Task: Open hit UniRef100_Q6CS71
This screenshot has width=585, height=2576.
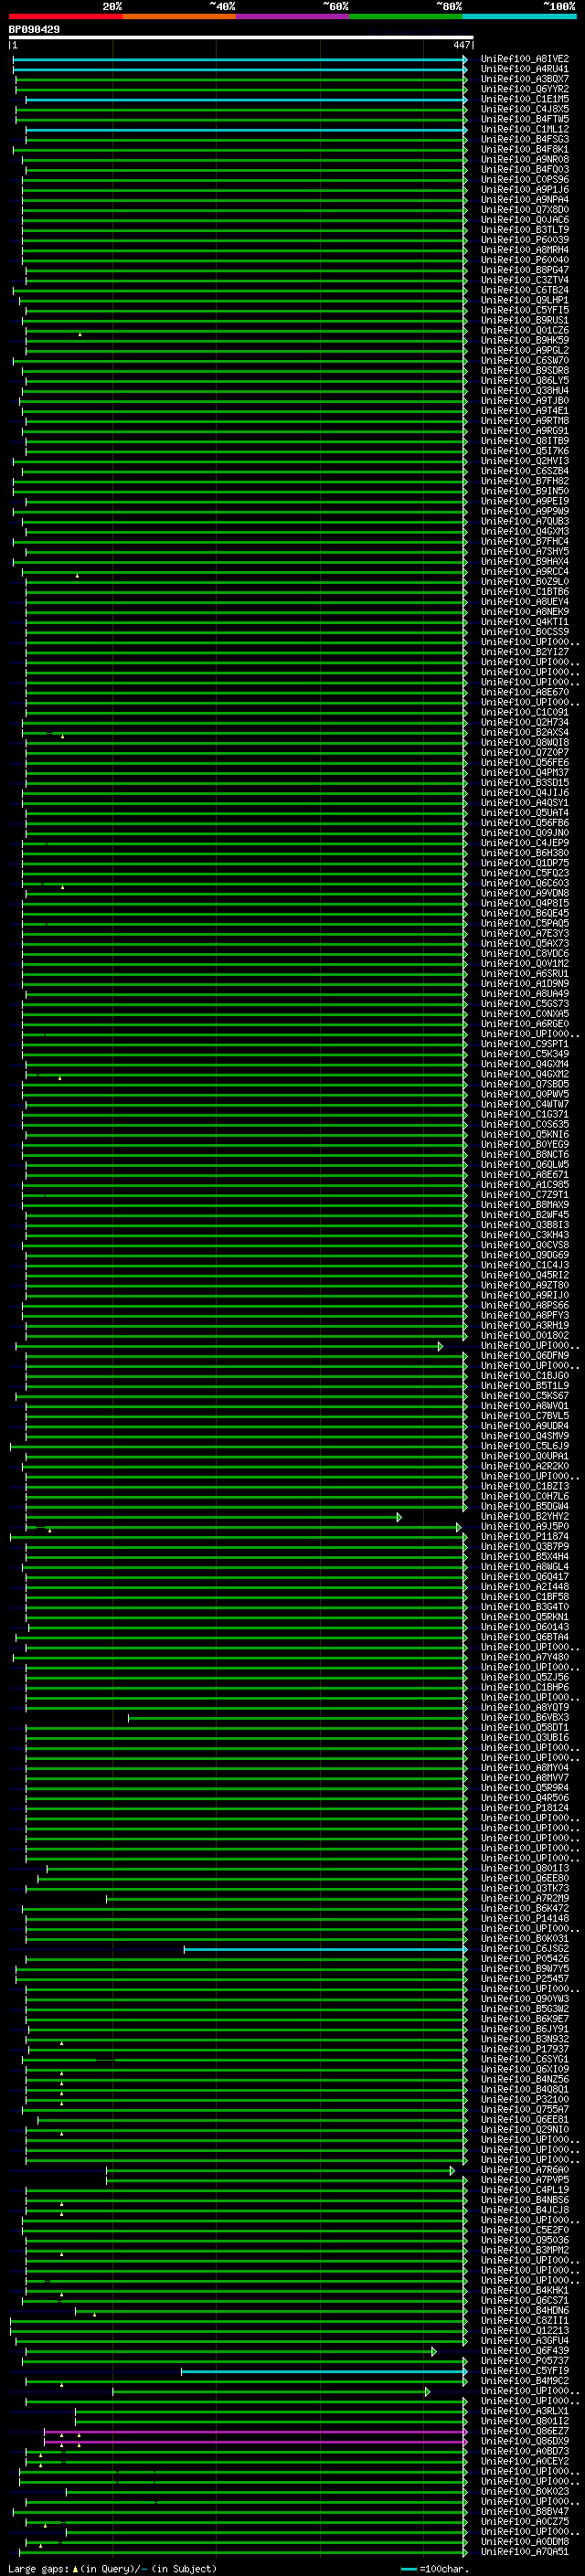Action: [525, 2300]
